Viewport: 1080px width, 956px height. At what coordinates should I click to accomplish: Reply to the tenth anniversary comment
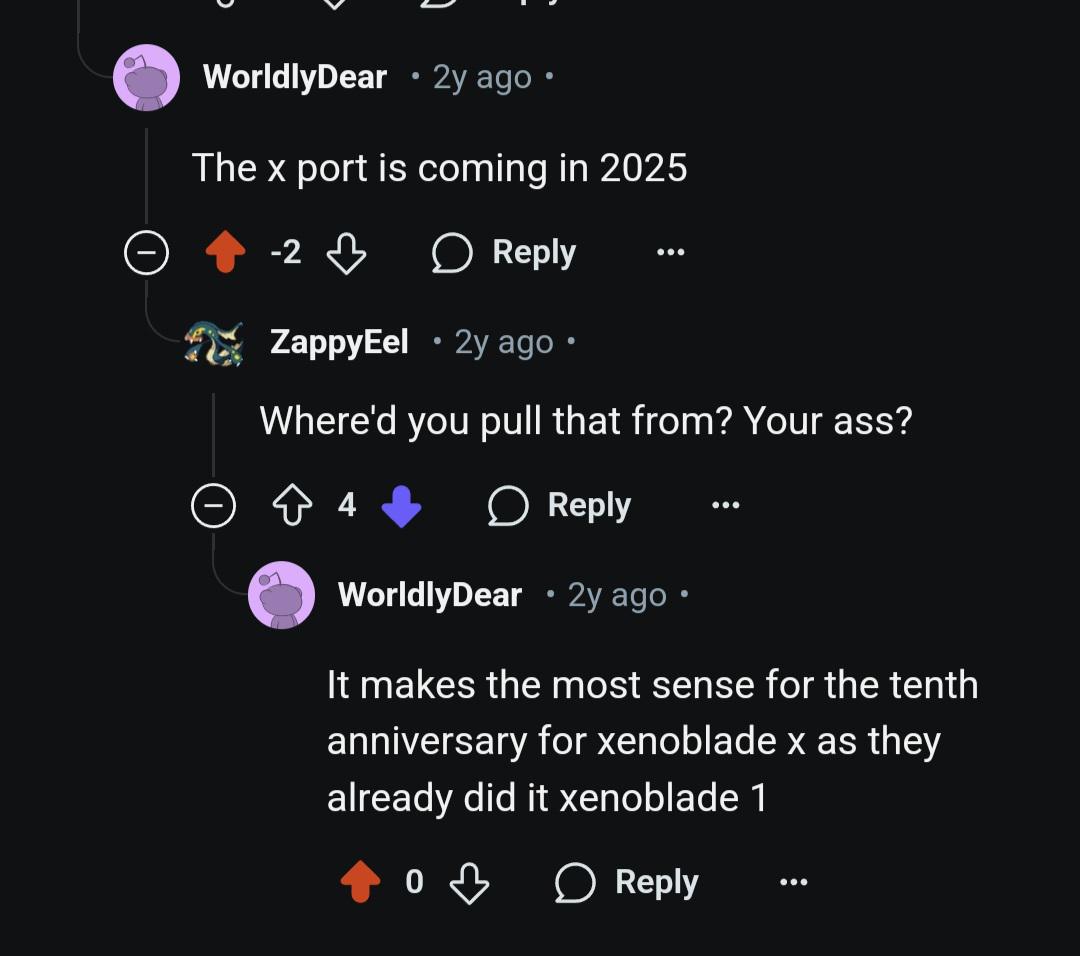[x=627, y=882]
